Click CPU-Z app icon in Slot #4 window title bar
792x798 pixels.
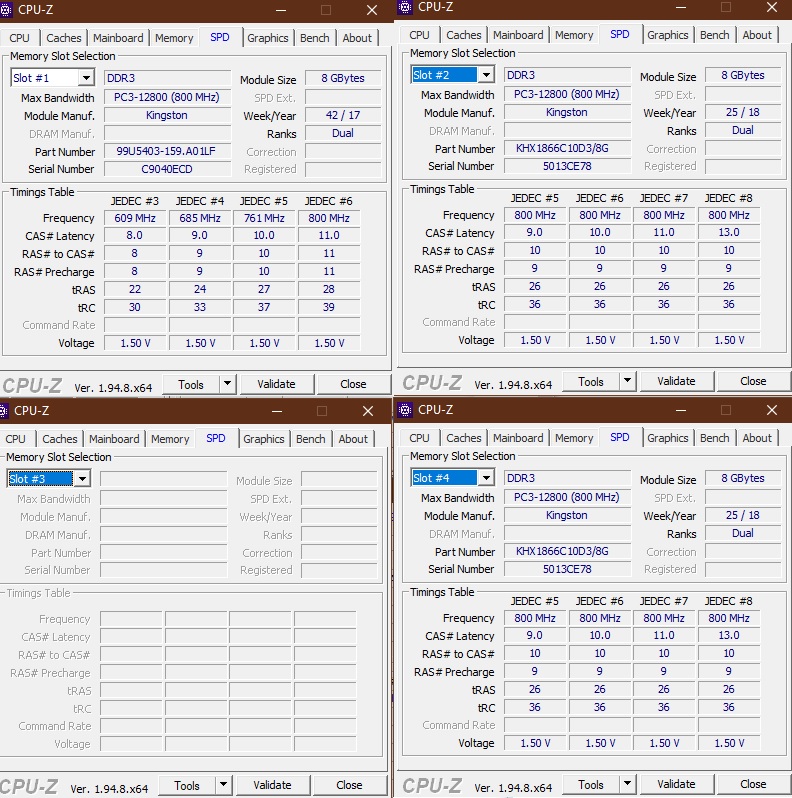(405, 410)
